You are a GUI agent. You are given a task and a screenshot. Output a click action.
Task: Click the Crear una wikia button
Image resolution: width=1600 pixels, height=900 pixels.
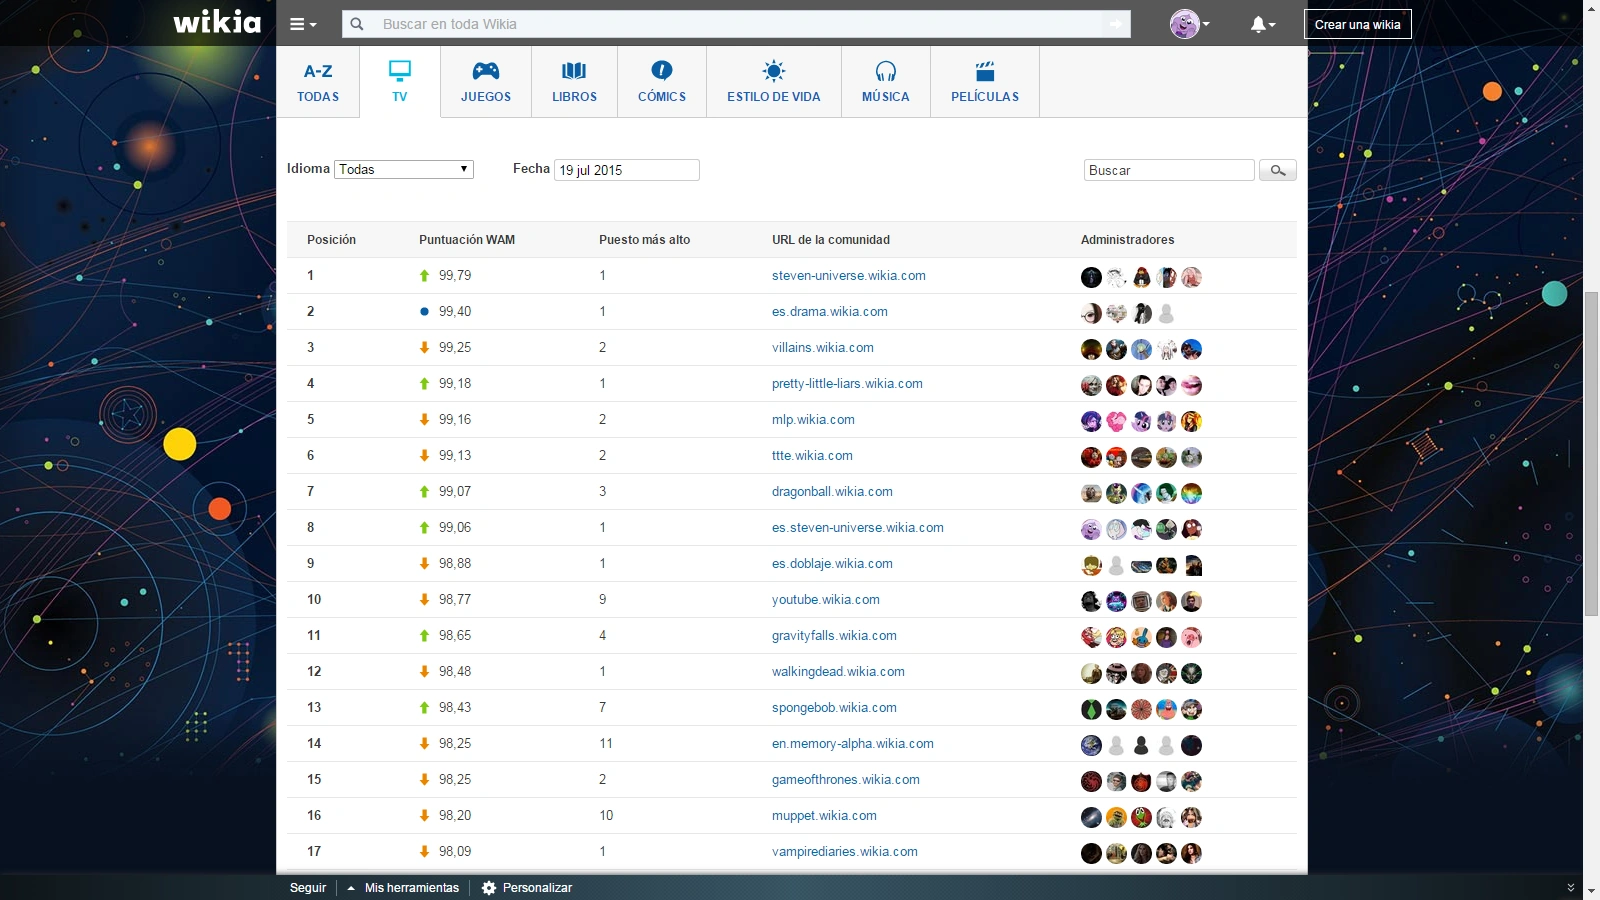pyautogui.click(x=1357, y=24)
